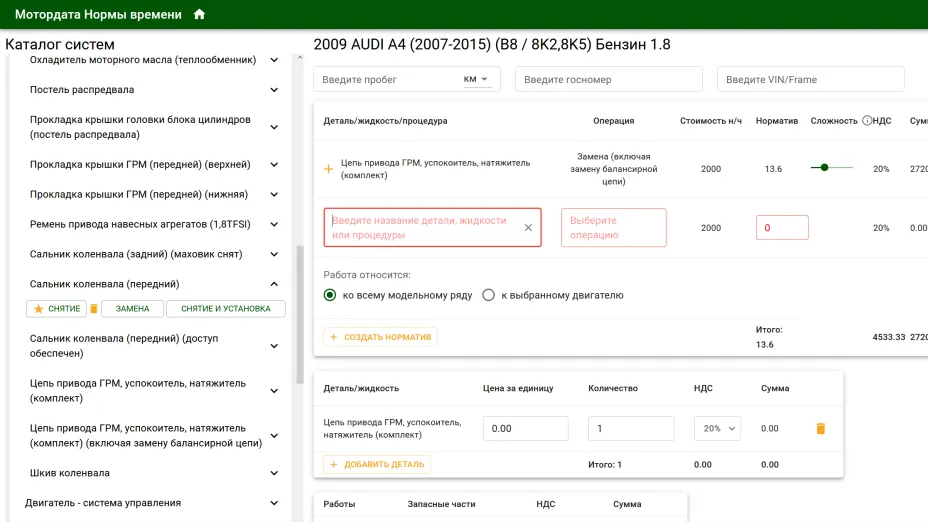Open the complexity info icon near НДС

867,121
